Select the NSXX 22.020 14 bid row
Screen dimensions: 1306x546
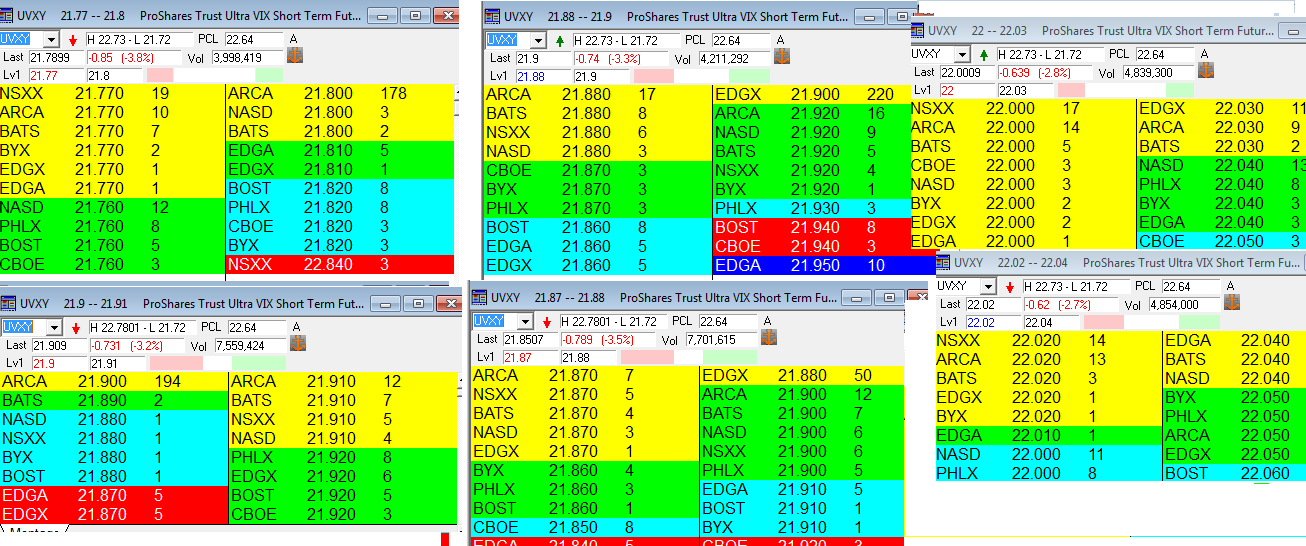1048,340
